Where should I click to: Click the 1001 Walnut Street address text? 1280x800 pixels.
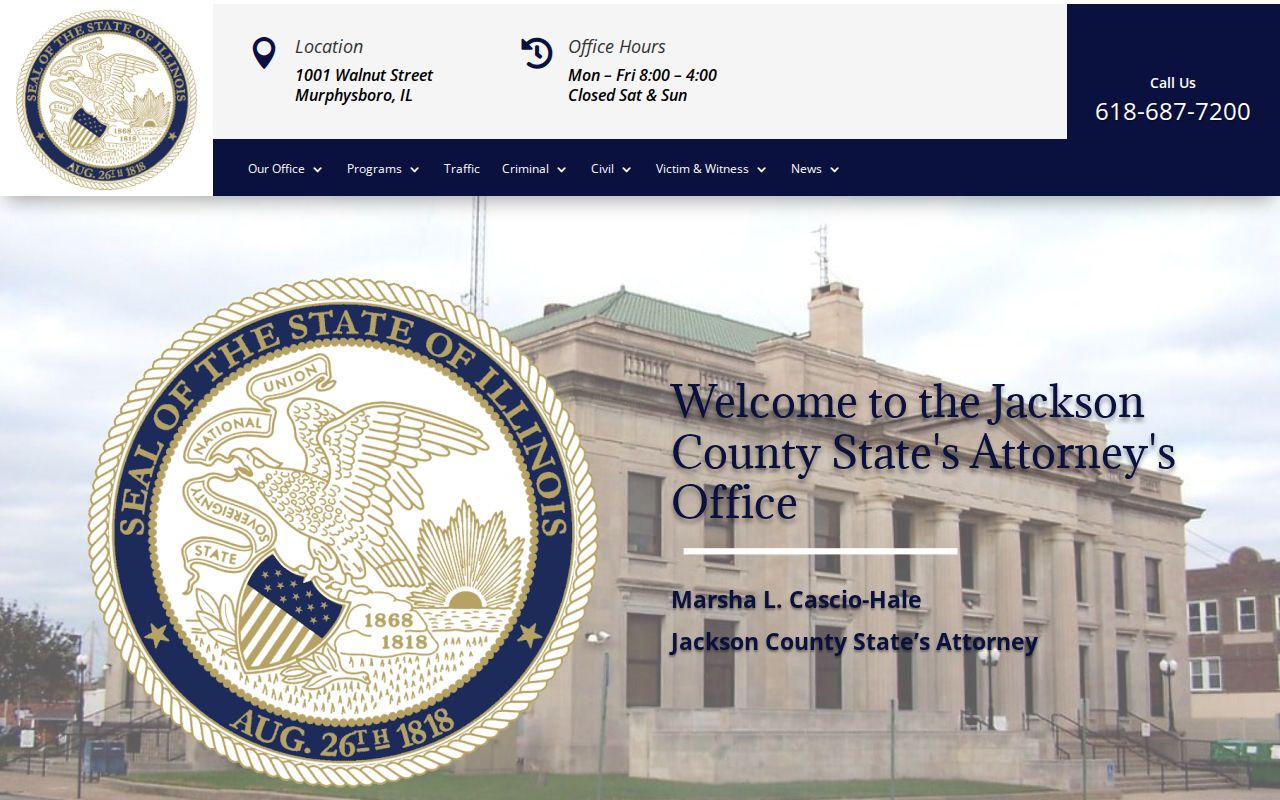point(364,75)
